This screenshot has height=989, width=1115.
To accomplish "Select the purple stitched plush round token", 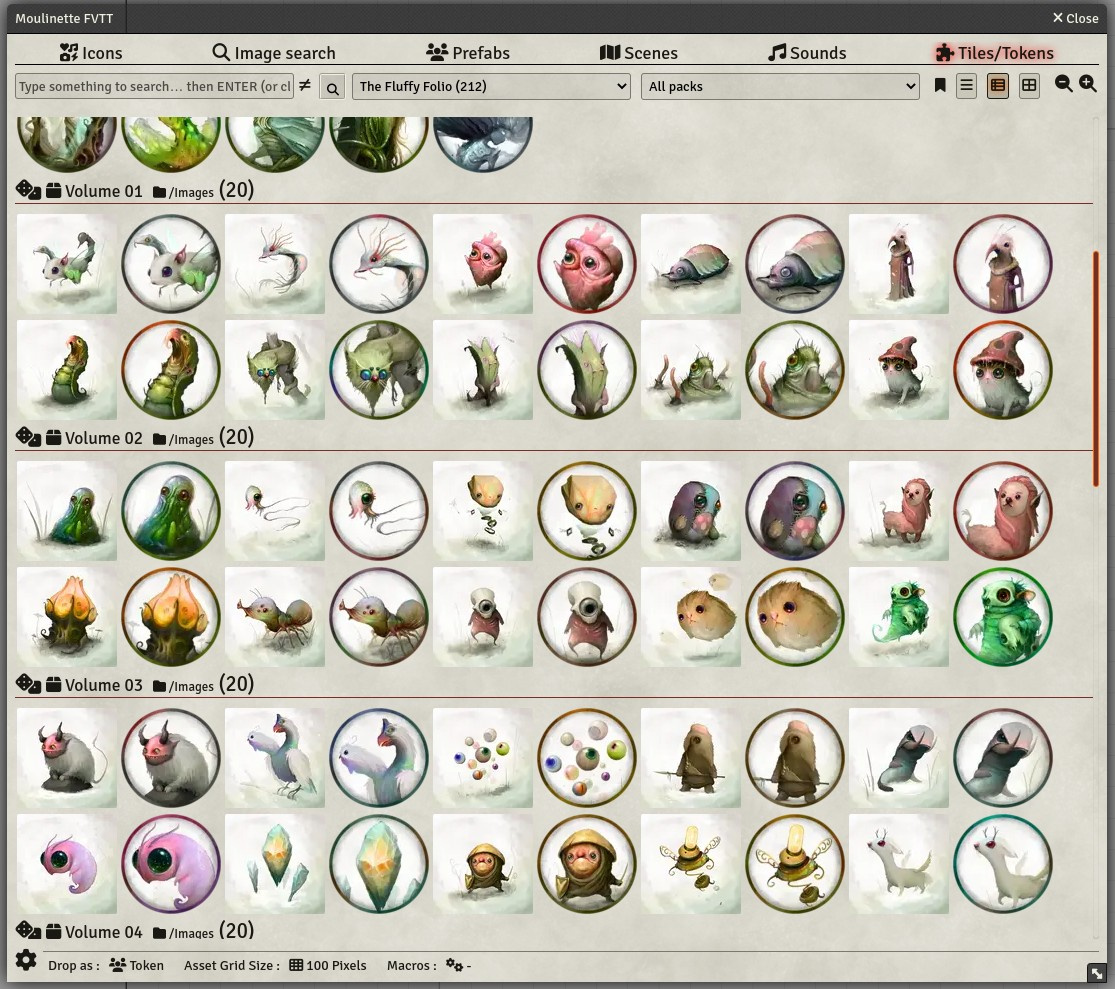I will 795,510.
